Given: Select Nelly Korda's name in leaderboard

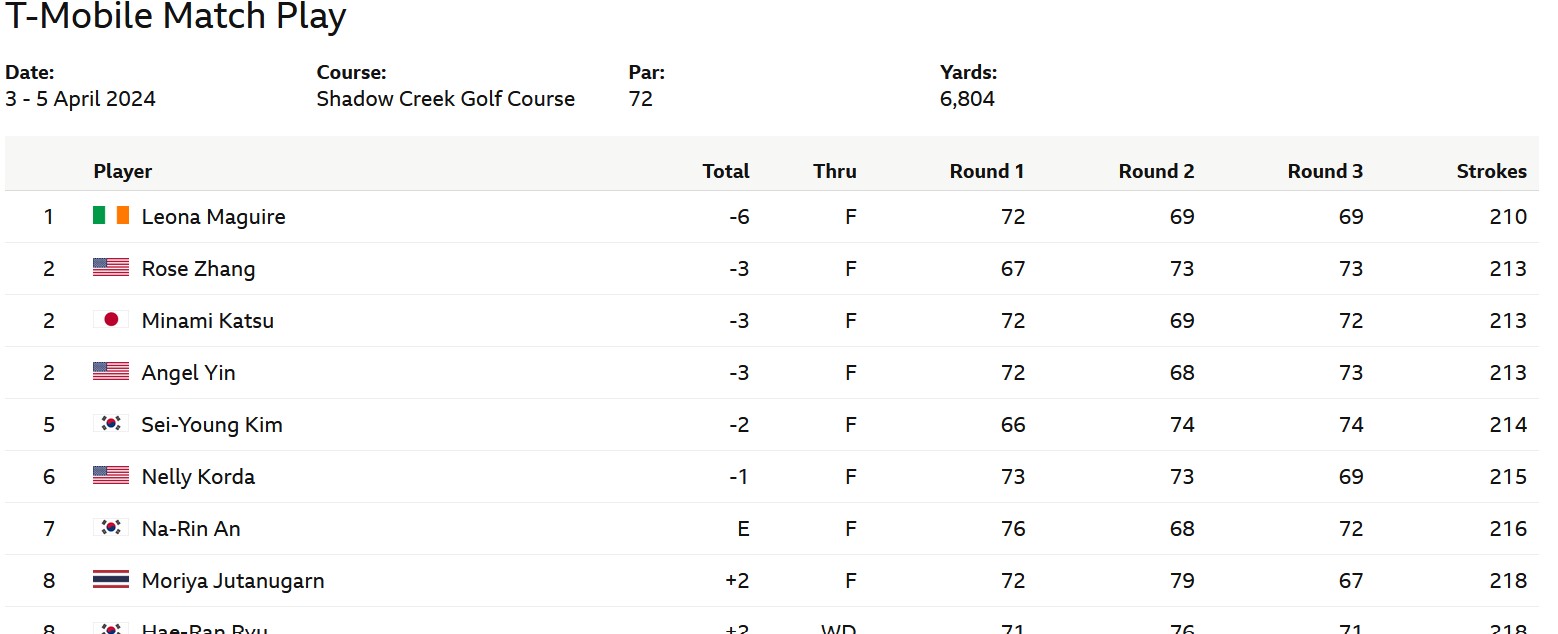Looking at the screenshot, I should 198,477.
